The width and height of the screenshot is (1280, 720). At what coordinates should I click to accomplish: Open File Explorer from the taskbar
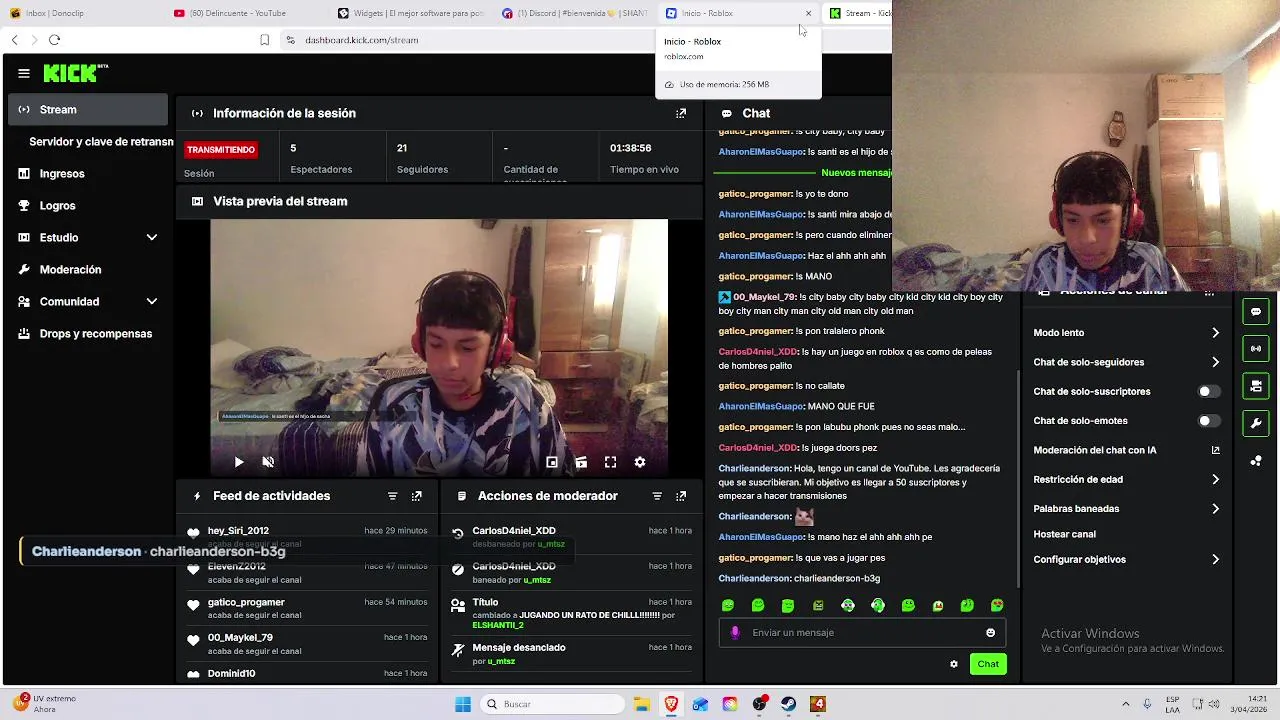(x=641, y=704)
